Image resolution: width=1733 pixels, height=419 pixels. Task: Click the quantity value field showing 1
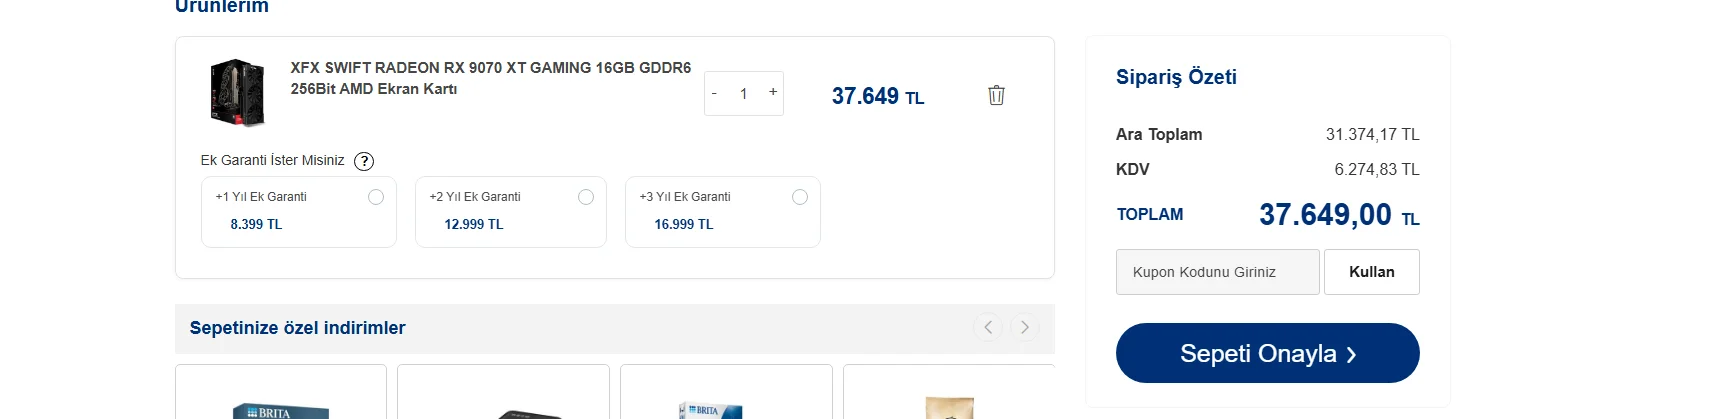point(744,93)
